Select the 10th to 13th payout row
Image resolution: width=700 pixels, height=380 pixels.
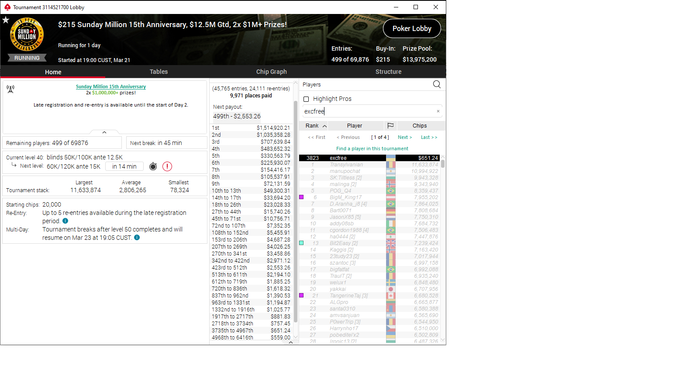(x=251, y=191)
